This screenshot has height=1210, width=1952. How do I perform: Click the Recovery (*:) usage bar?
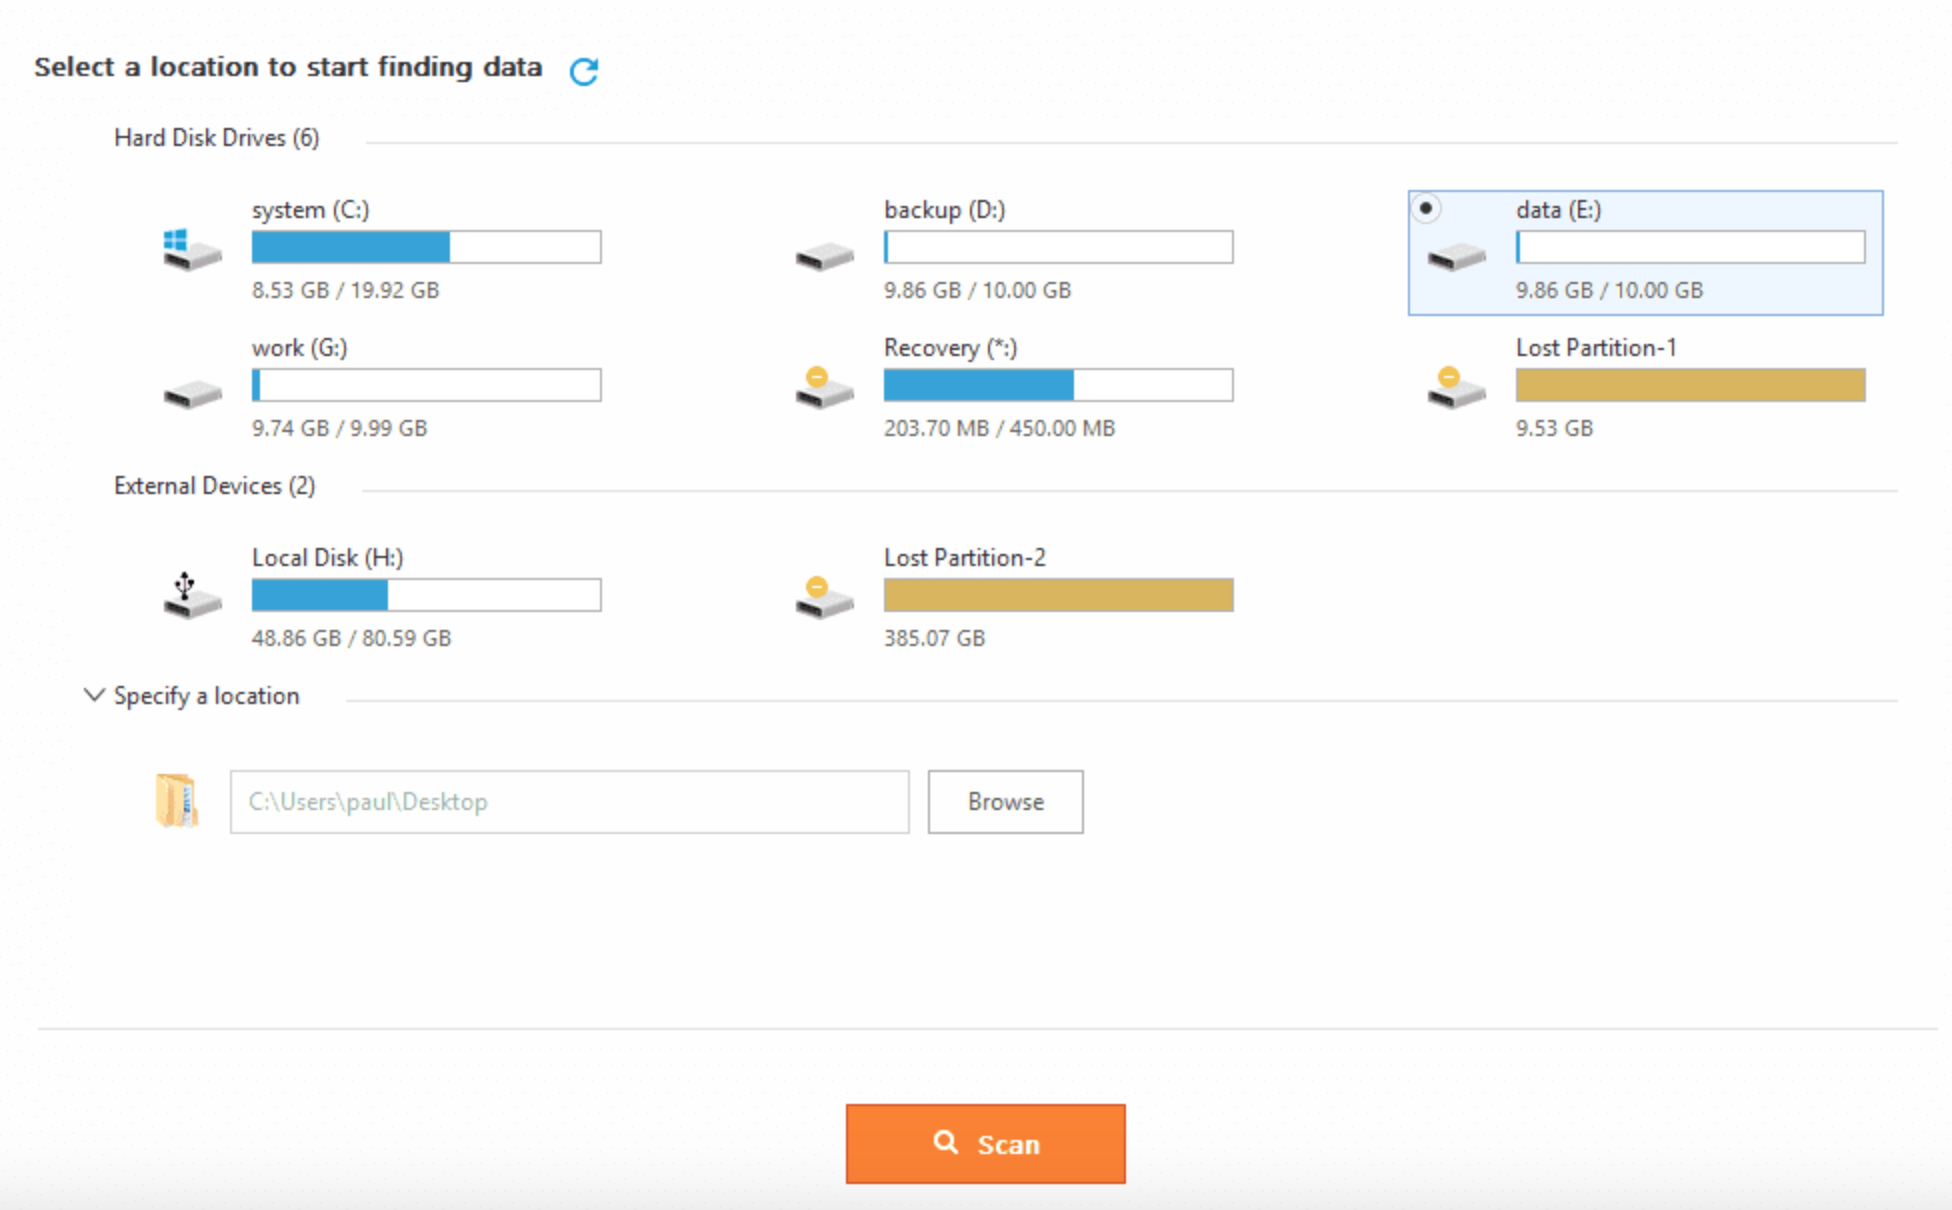pos(1058,385)
